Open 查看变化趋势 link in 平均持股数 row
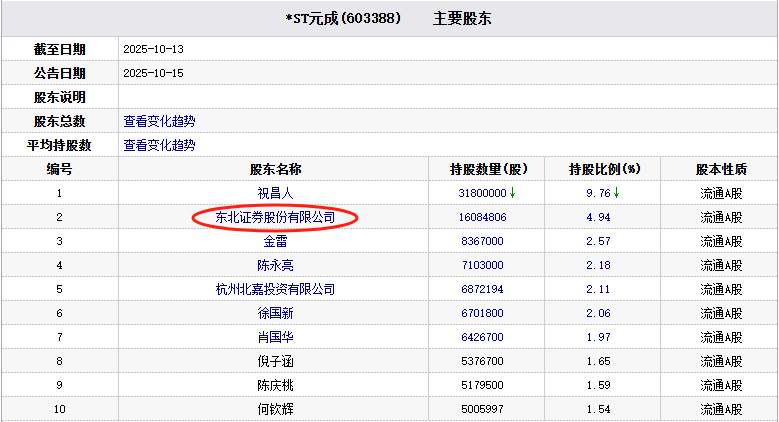This screenshot has height=422, width=779. click(159, 145)
